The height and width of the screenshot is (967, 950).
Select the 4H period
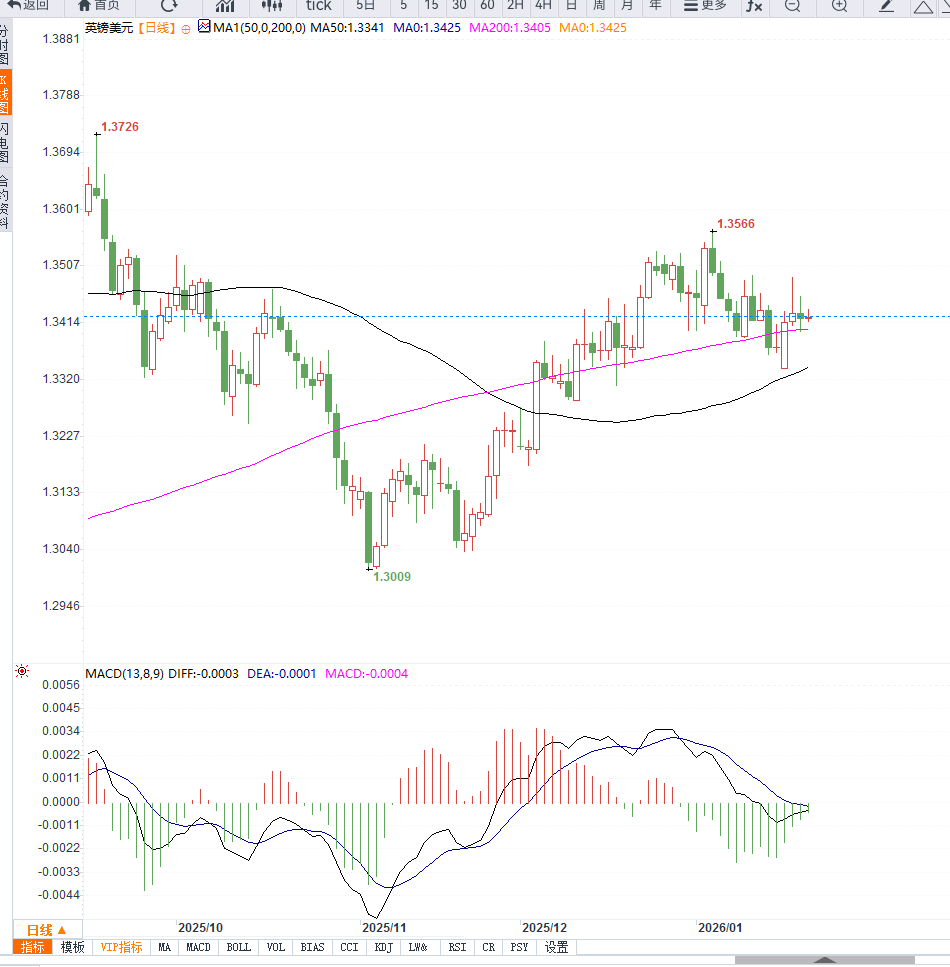coord(543,6)
